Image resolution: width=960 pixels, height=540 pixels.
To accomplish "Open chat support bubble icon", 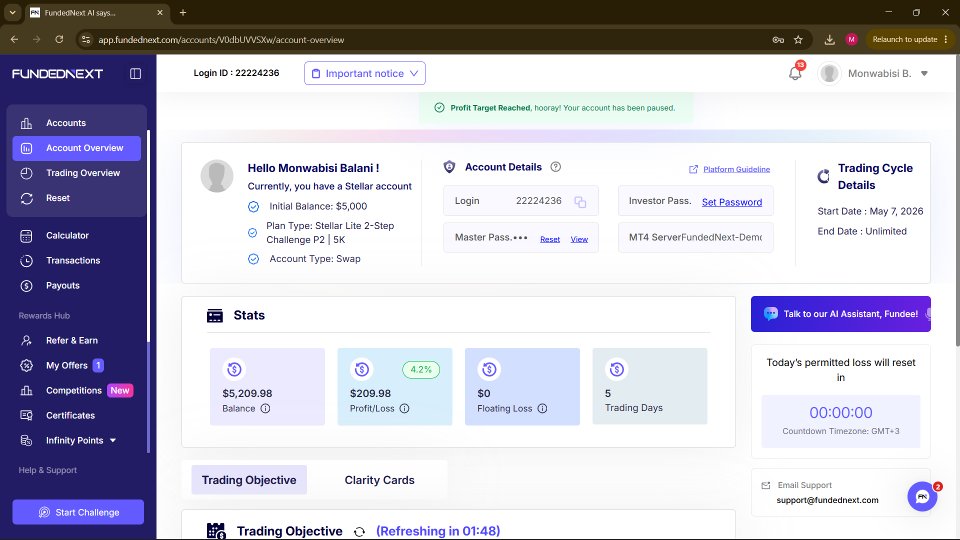I will pos(922,497).
